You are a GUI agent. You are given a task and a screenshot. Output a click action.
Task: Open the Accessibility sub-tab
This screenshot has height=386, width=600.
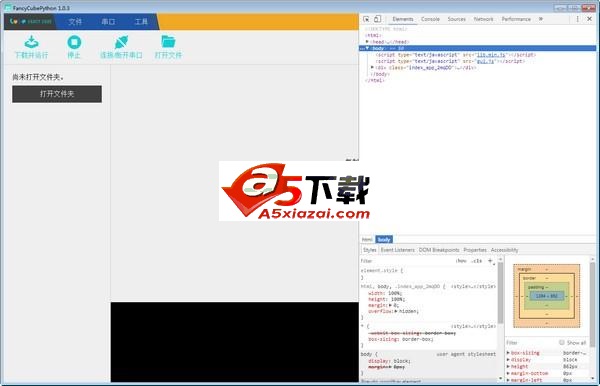(504, 250)
